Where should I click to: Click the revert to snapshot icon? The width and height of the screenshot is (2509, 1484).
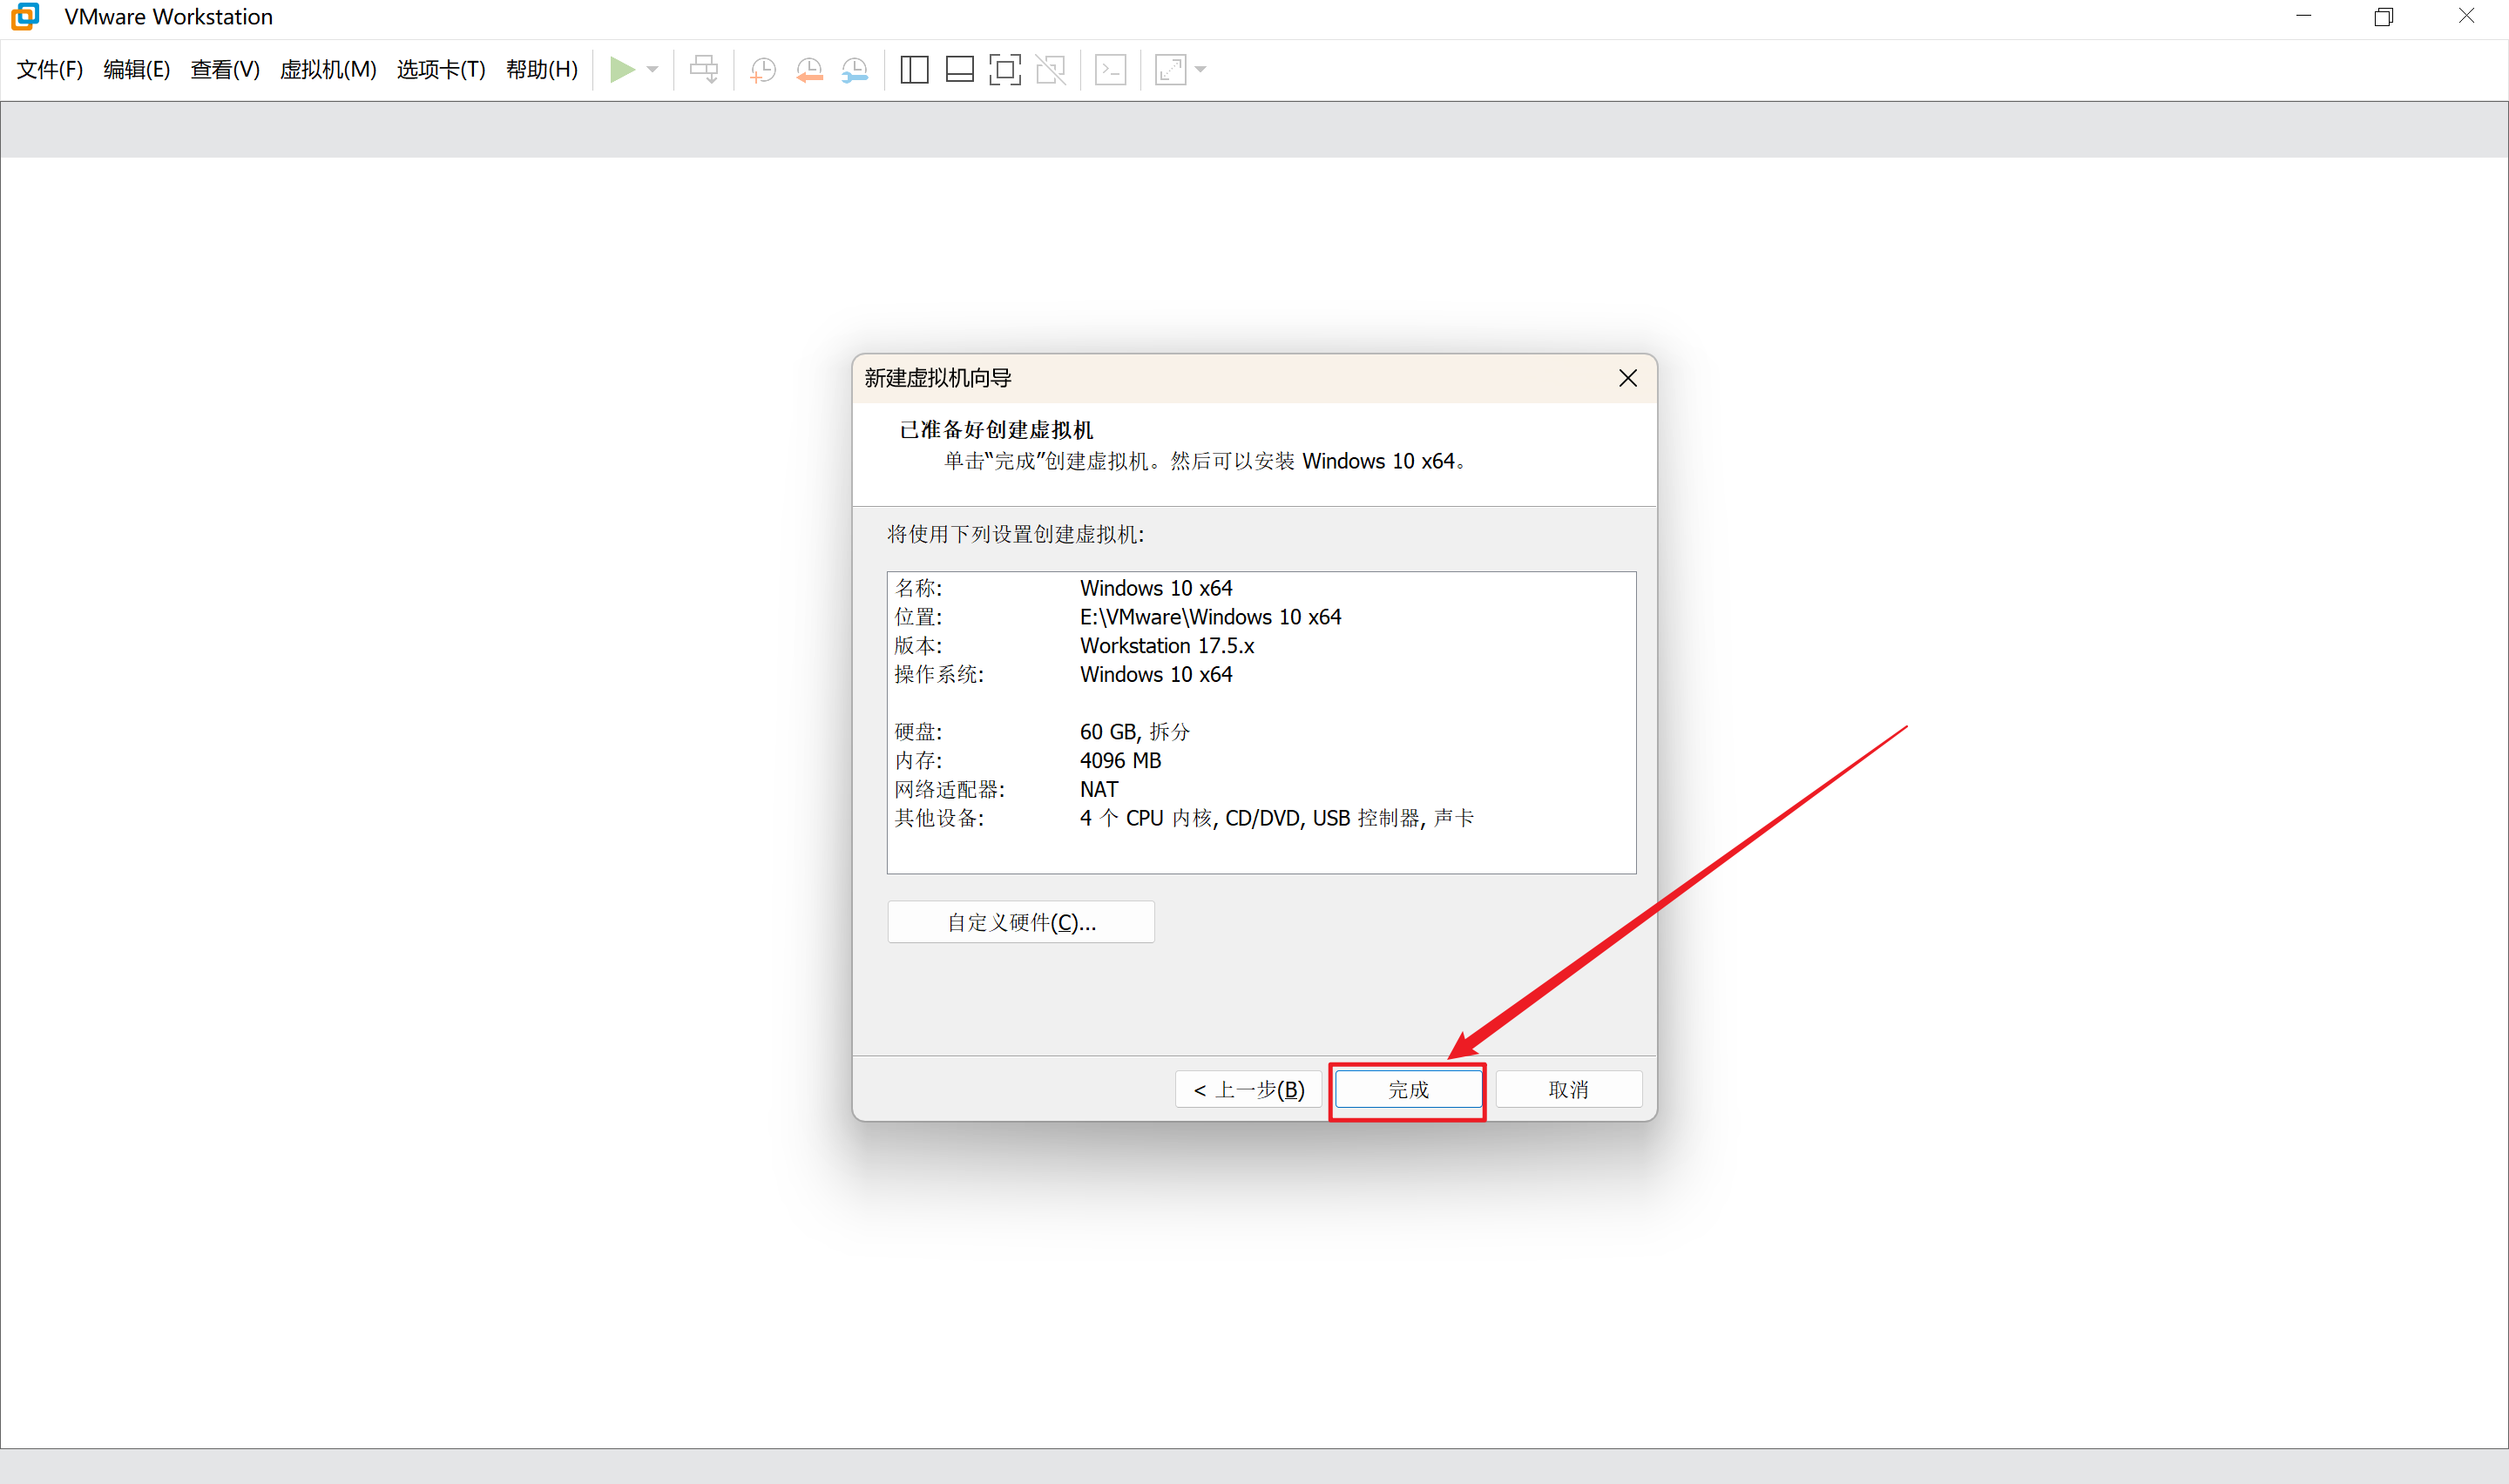(x=809, y=69)
